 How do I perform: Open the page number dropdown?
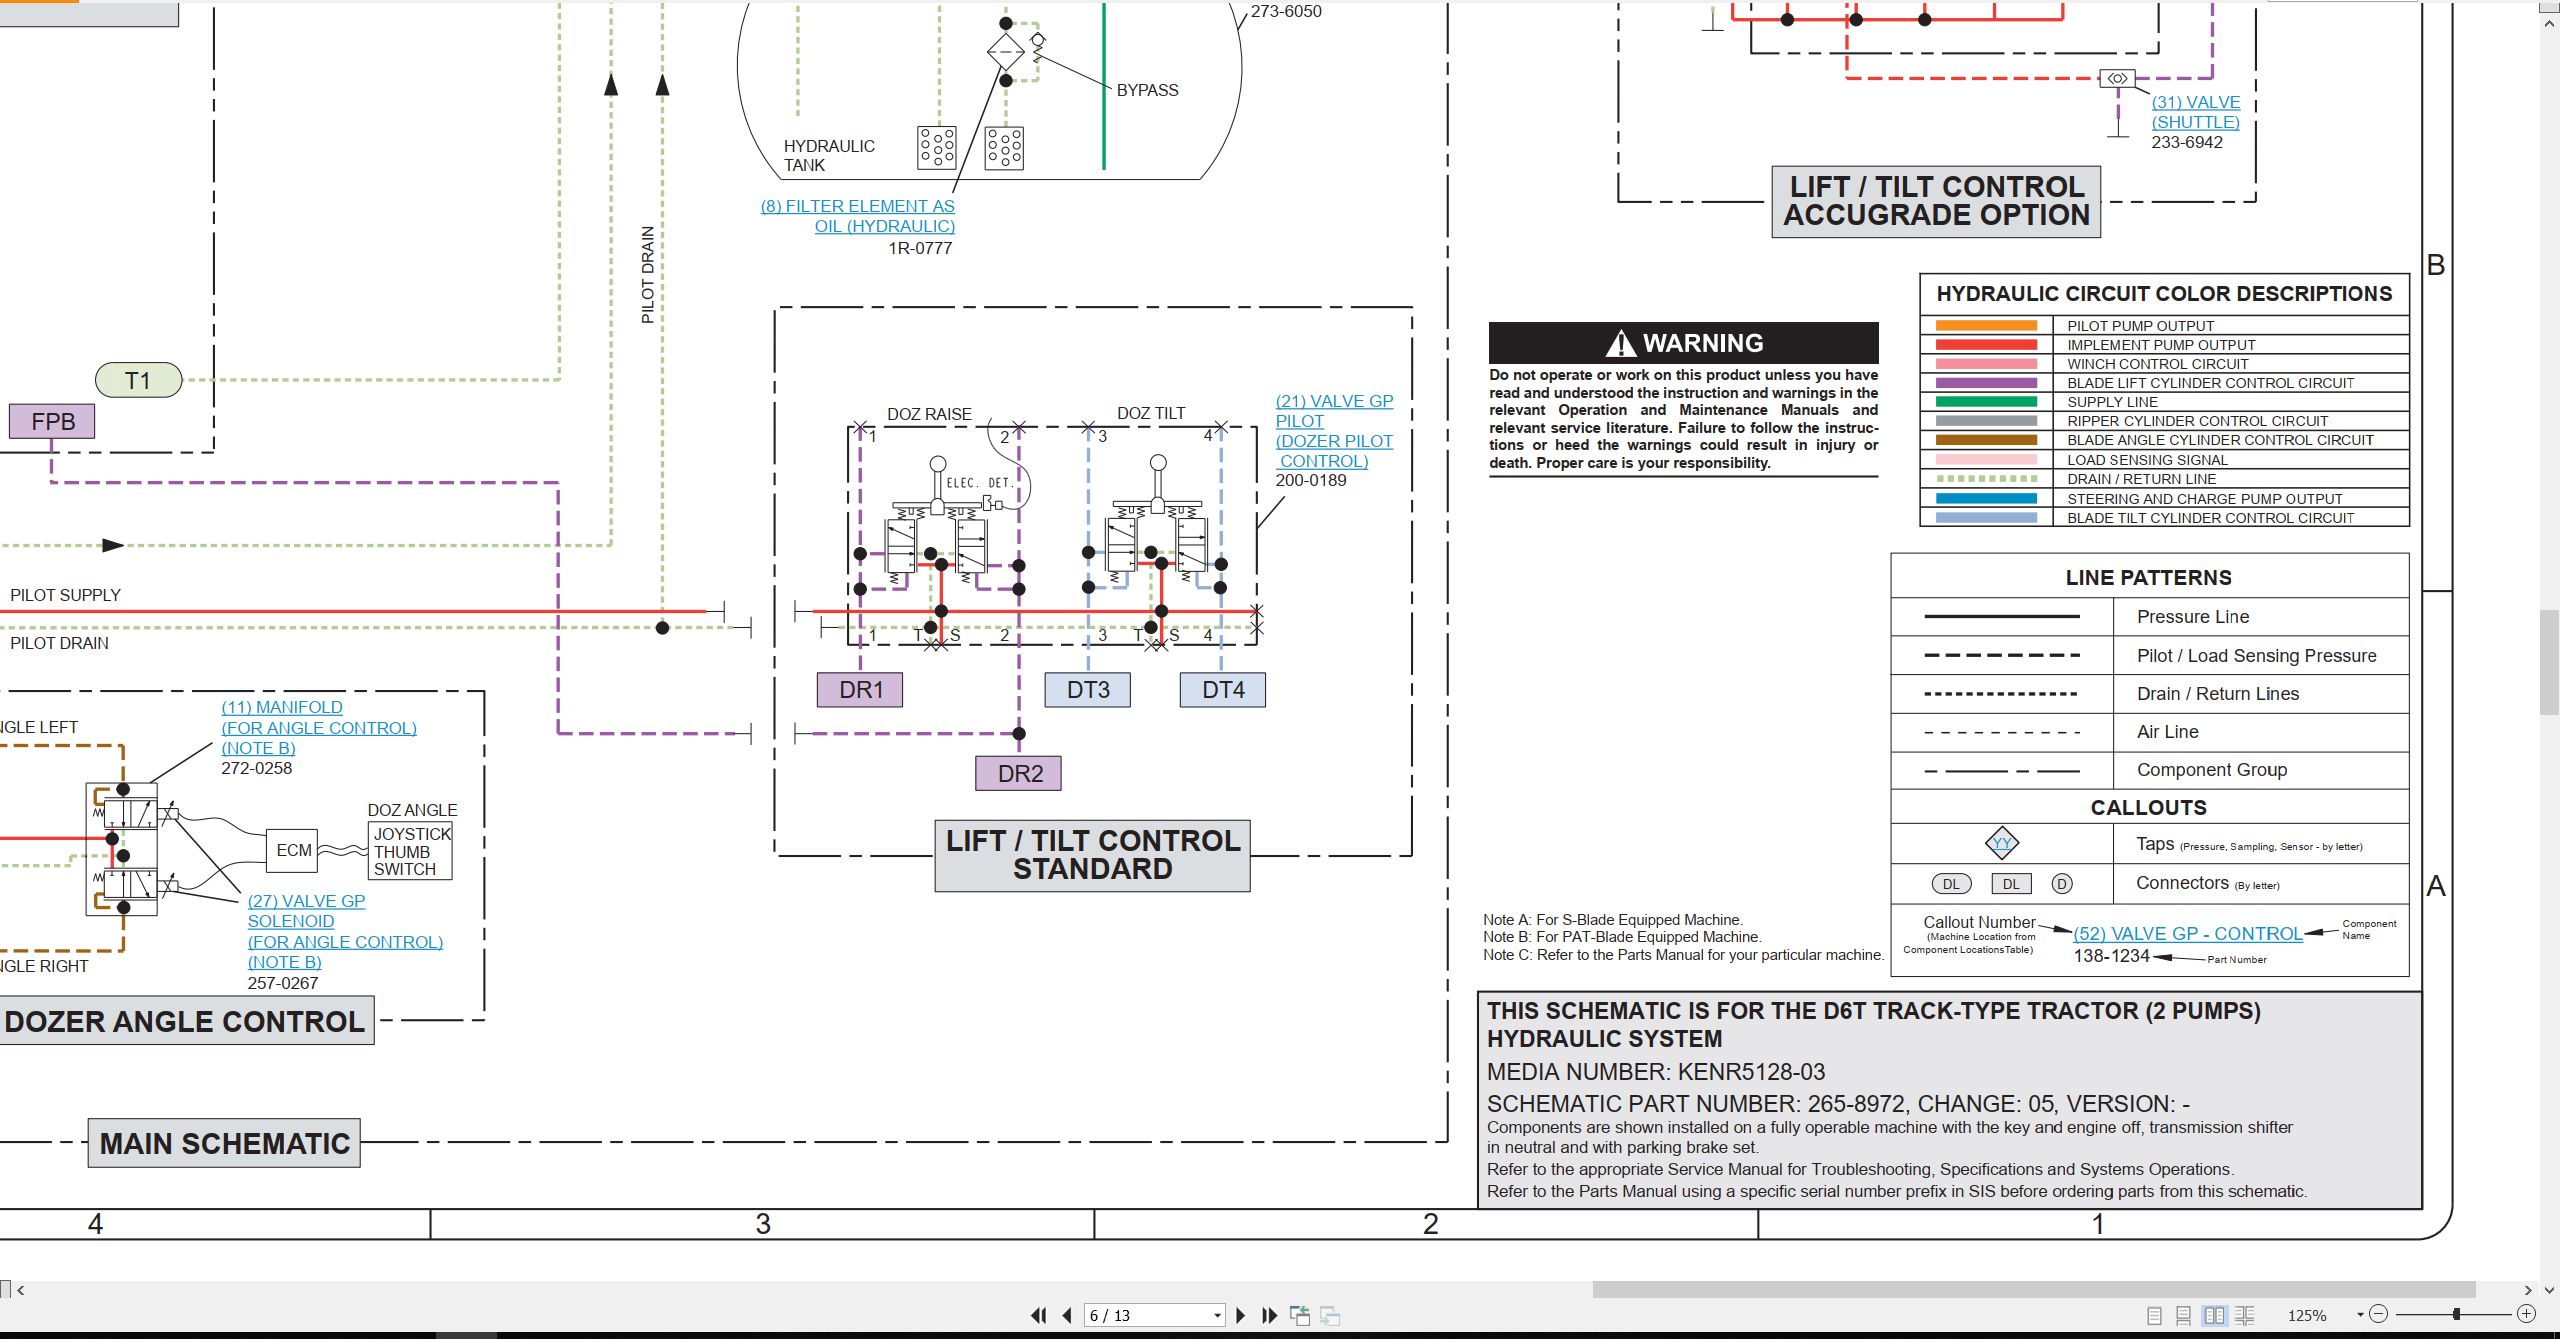[x=1217, y=1316]
